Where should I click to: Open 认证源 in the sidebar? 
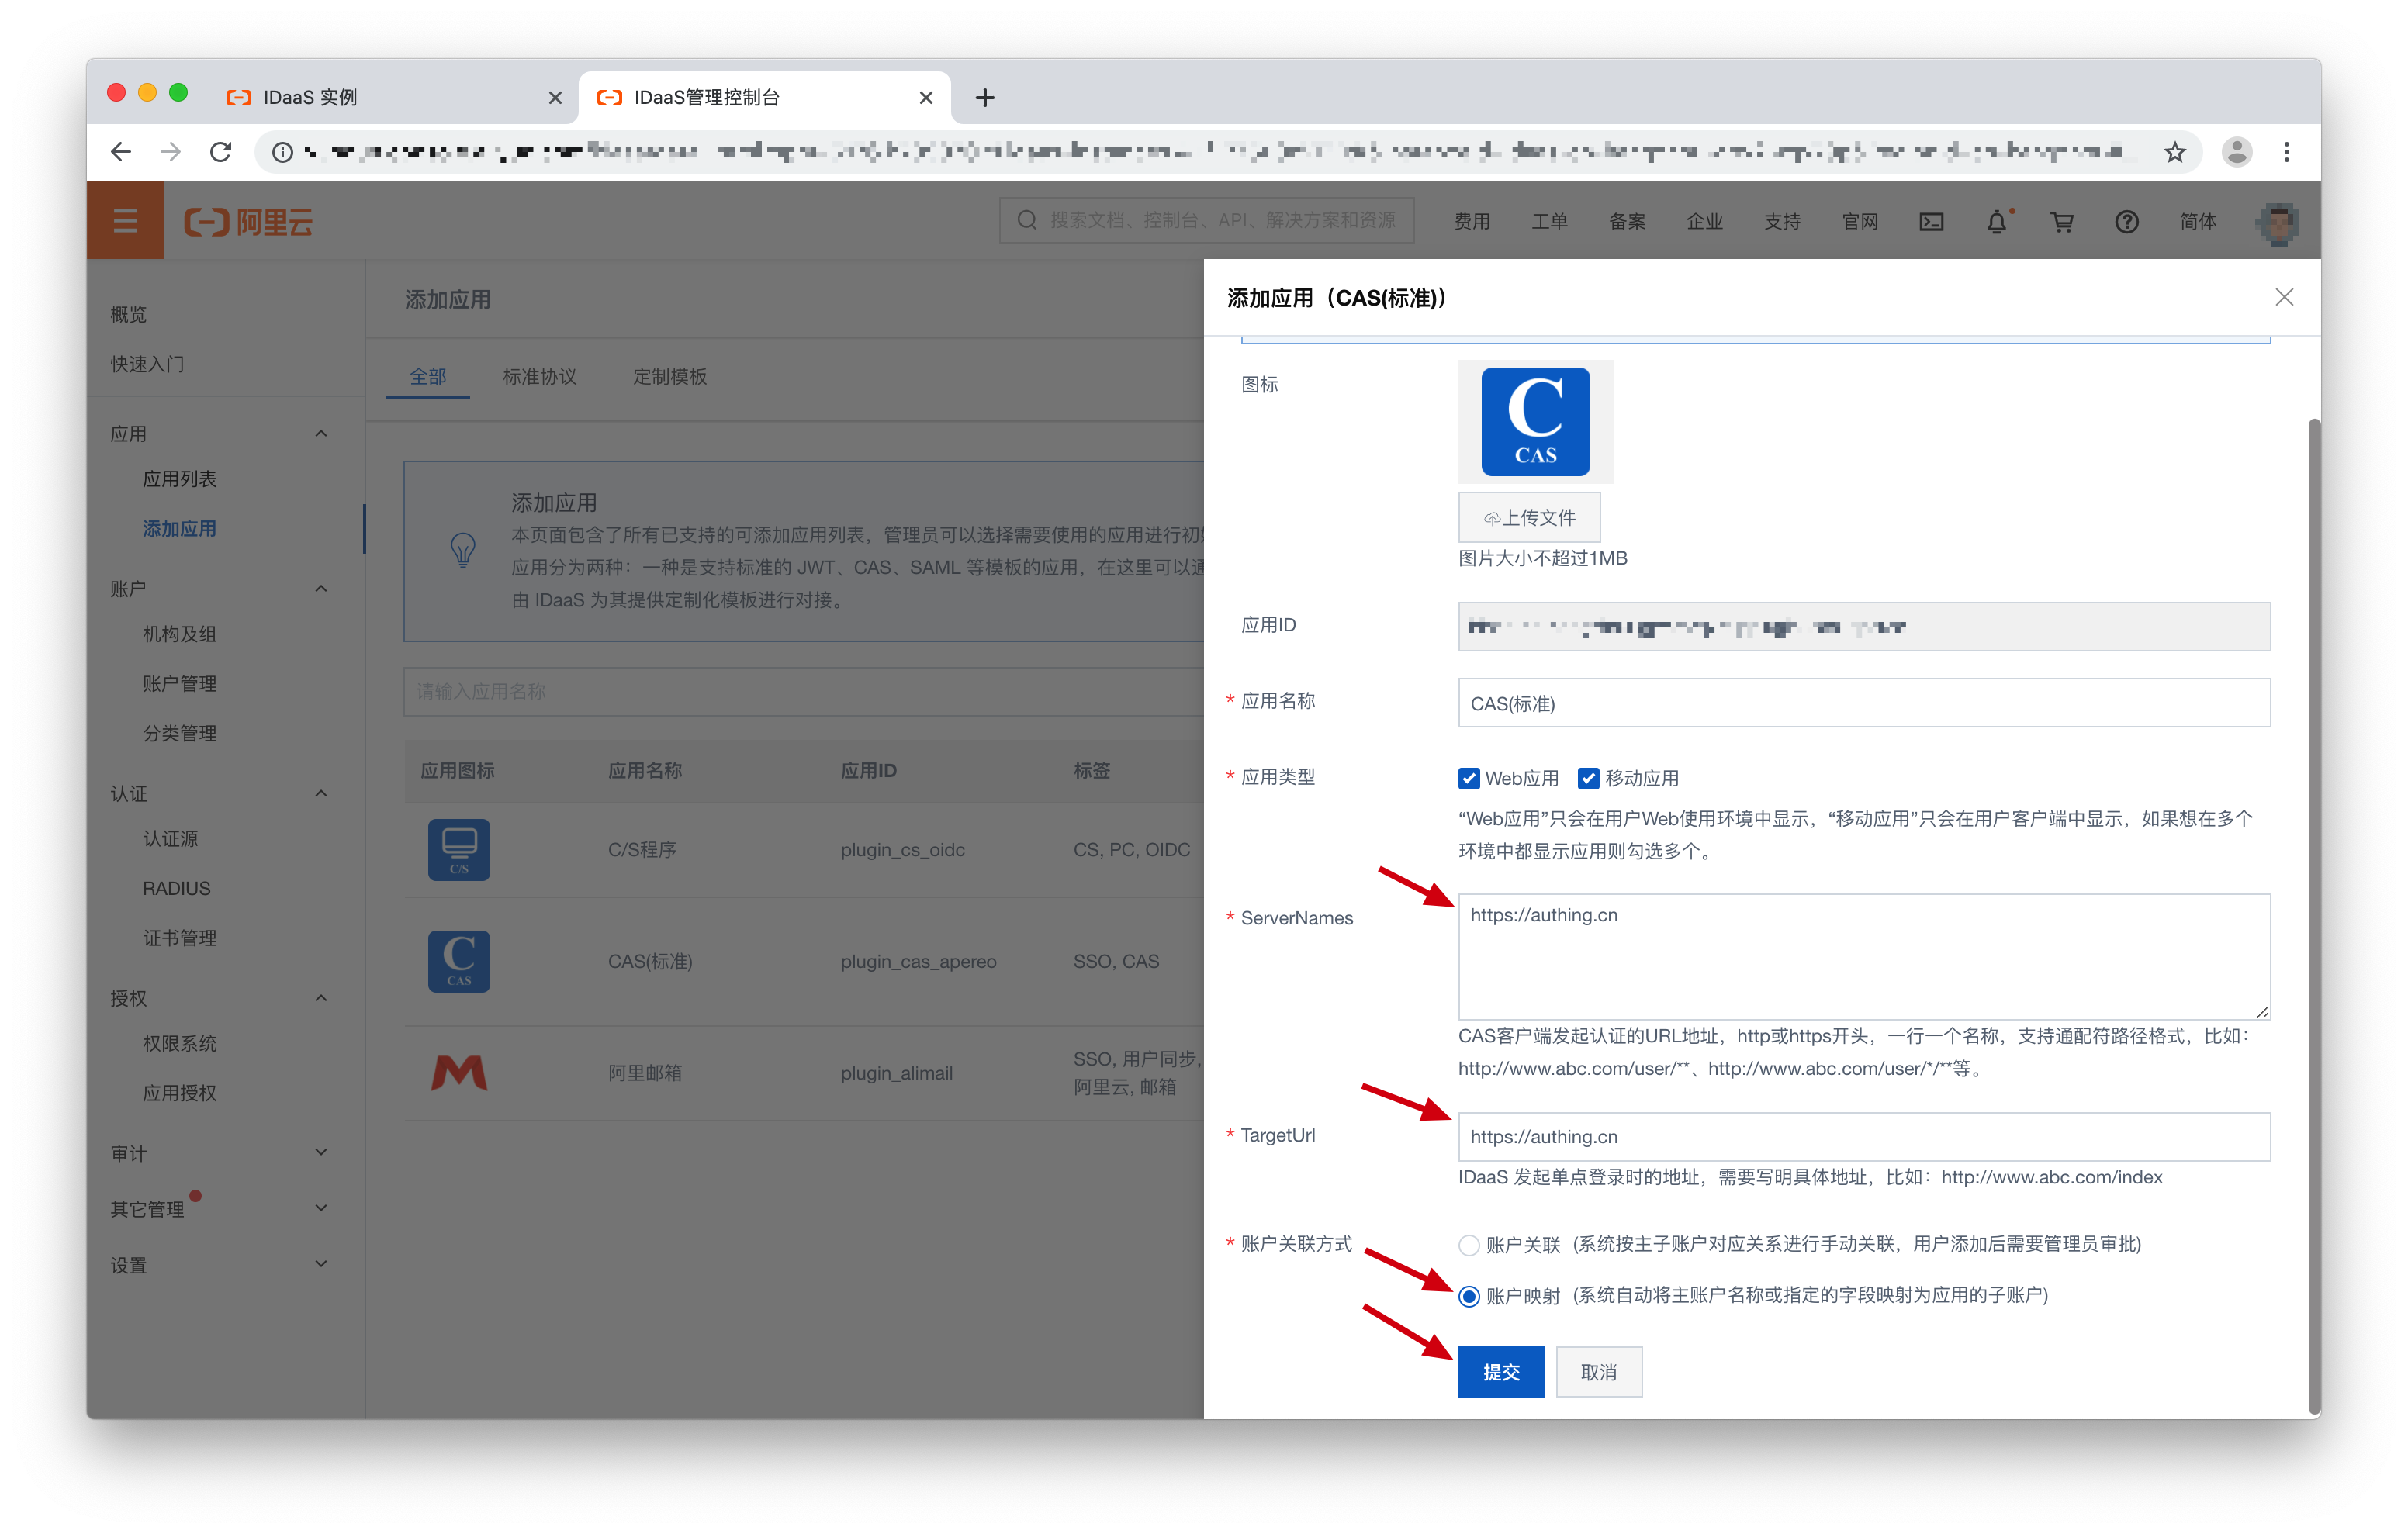coord(171,838)
